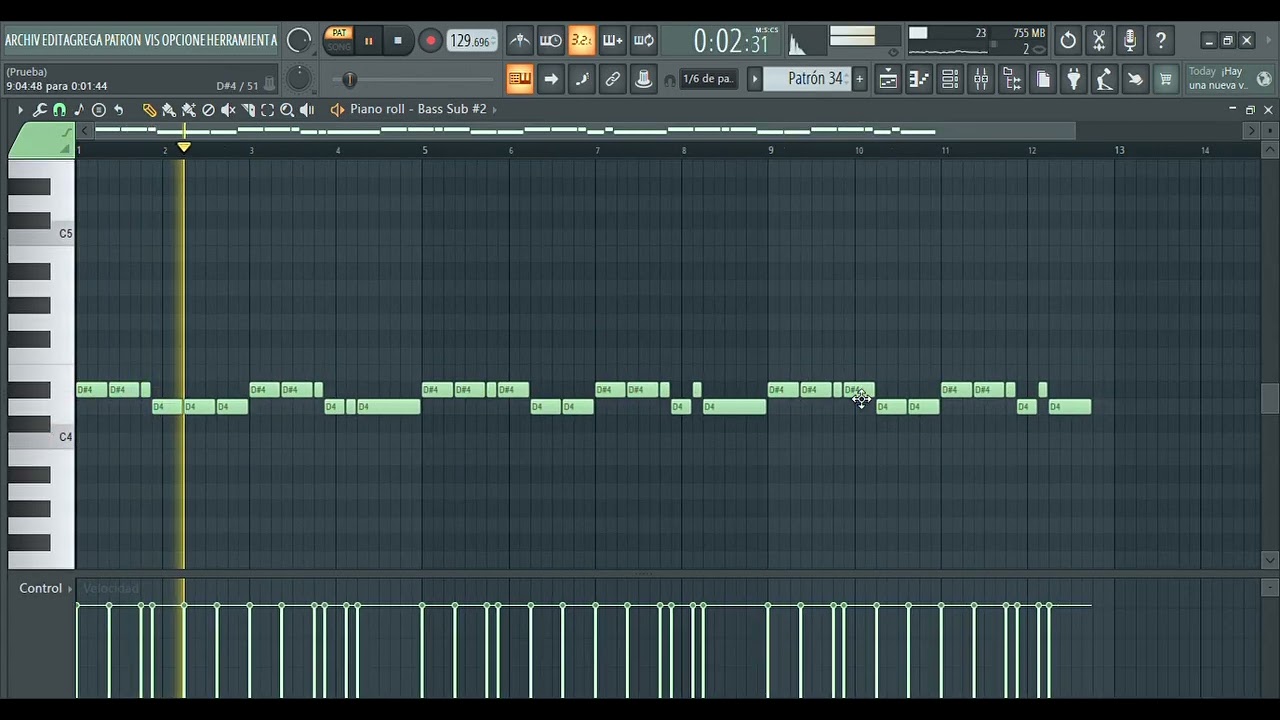Select the Draw pencil tool
1280x720 pixels.
tap(149, 110)
